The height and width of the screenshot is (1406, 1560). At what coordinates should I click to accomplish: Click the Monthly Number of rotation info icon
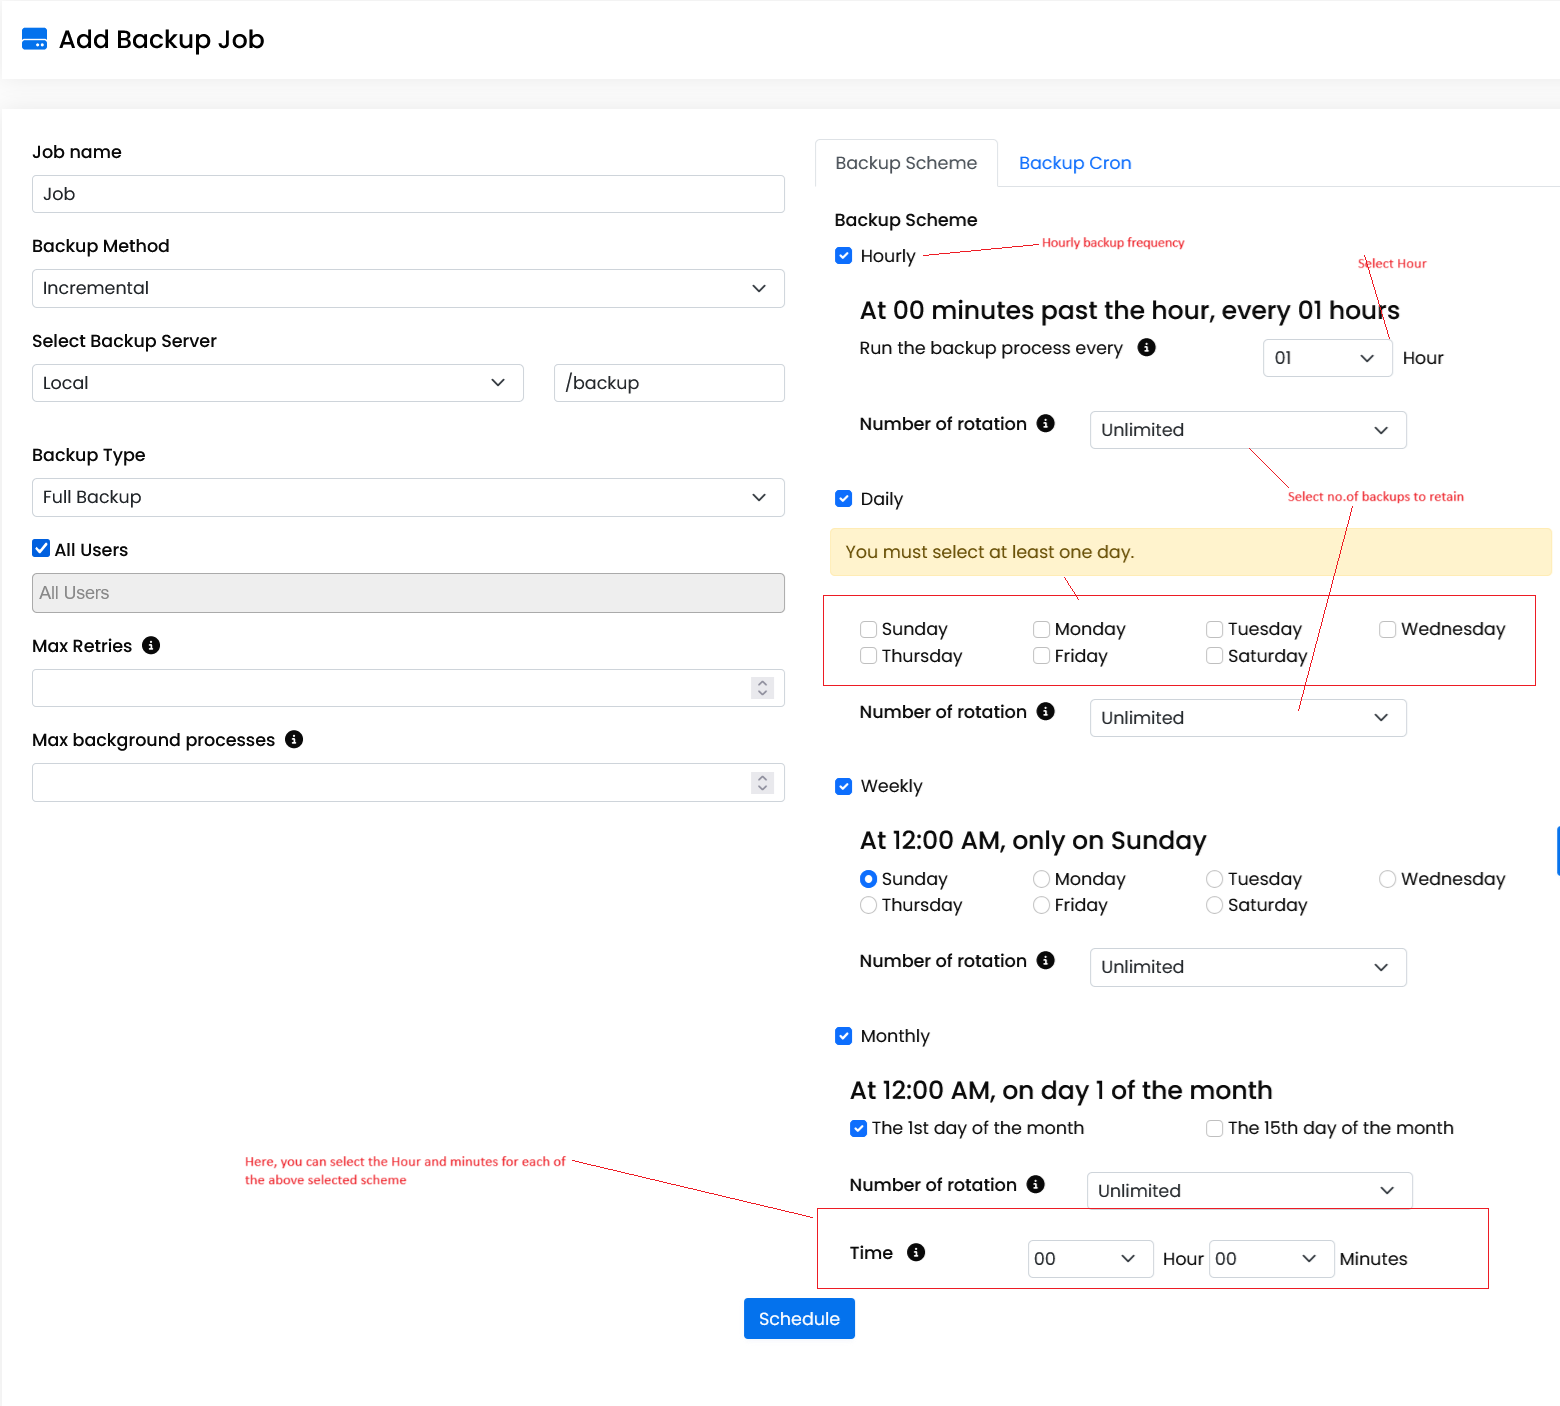pyautogui.click(x=1036, y=1184)
